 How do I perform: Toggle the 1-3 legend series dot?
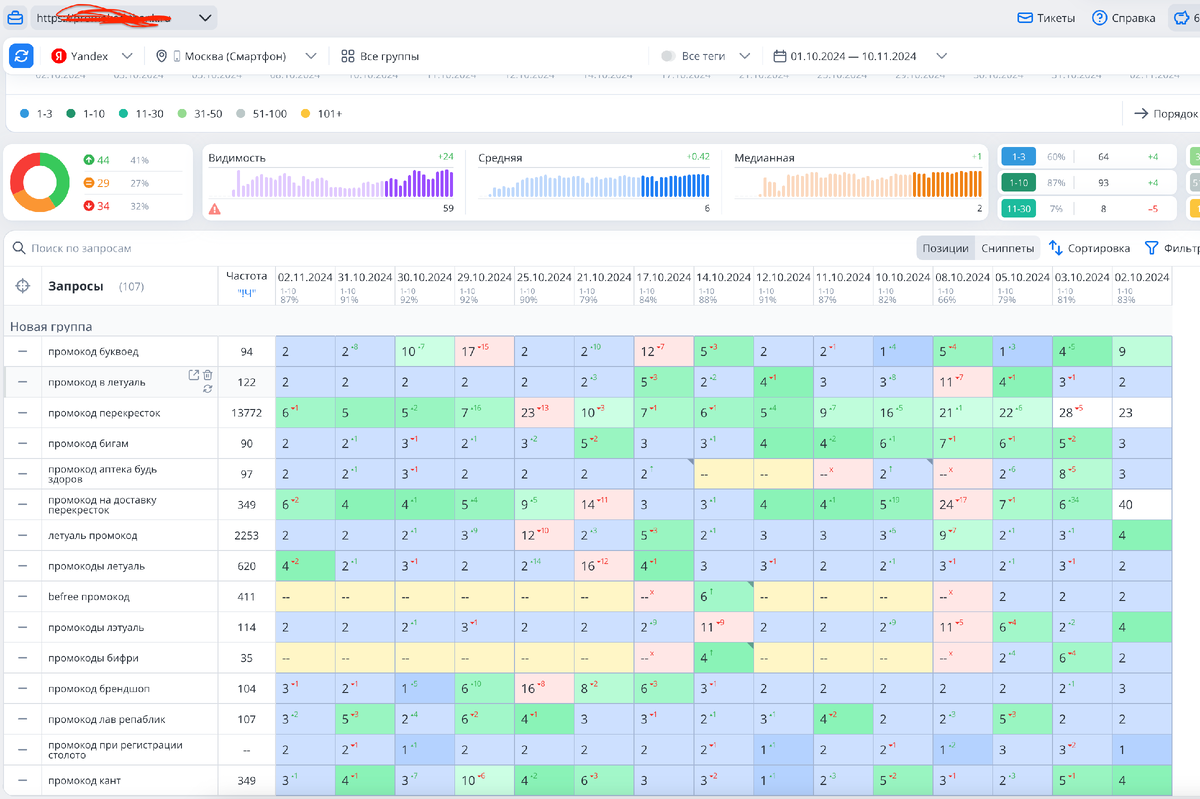pyautogui.click(x=24, y=114)
